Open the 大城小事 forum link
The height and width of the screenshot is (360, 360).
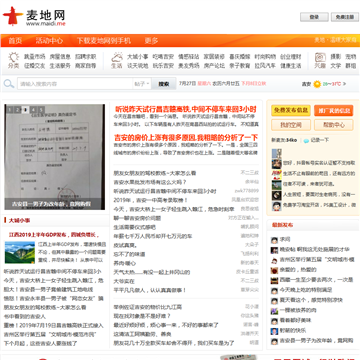[x=138, y=57]
